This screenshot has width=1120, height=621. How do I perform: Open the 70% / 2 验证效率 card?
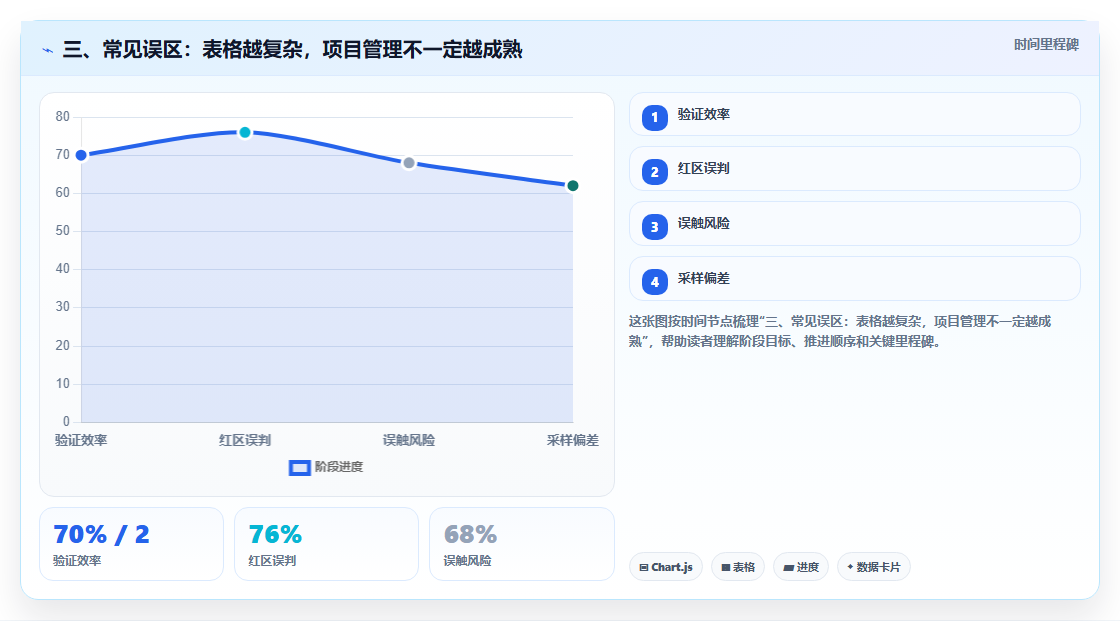(131, 544)
